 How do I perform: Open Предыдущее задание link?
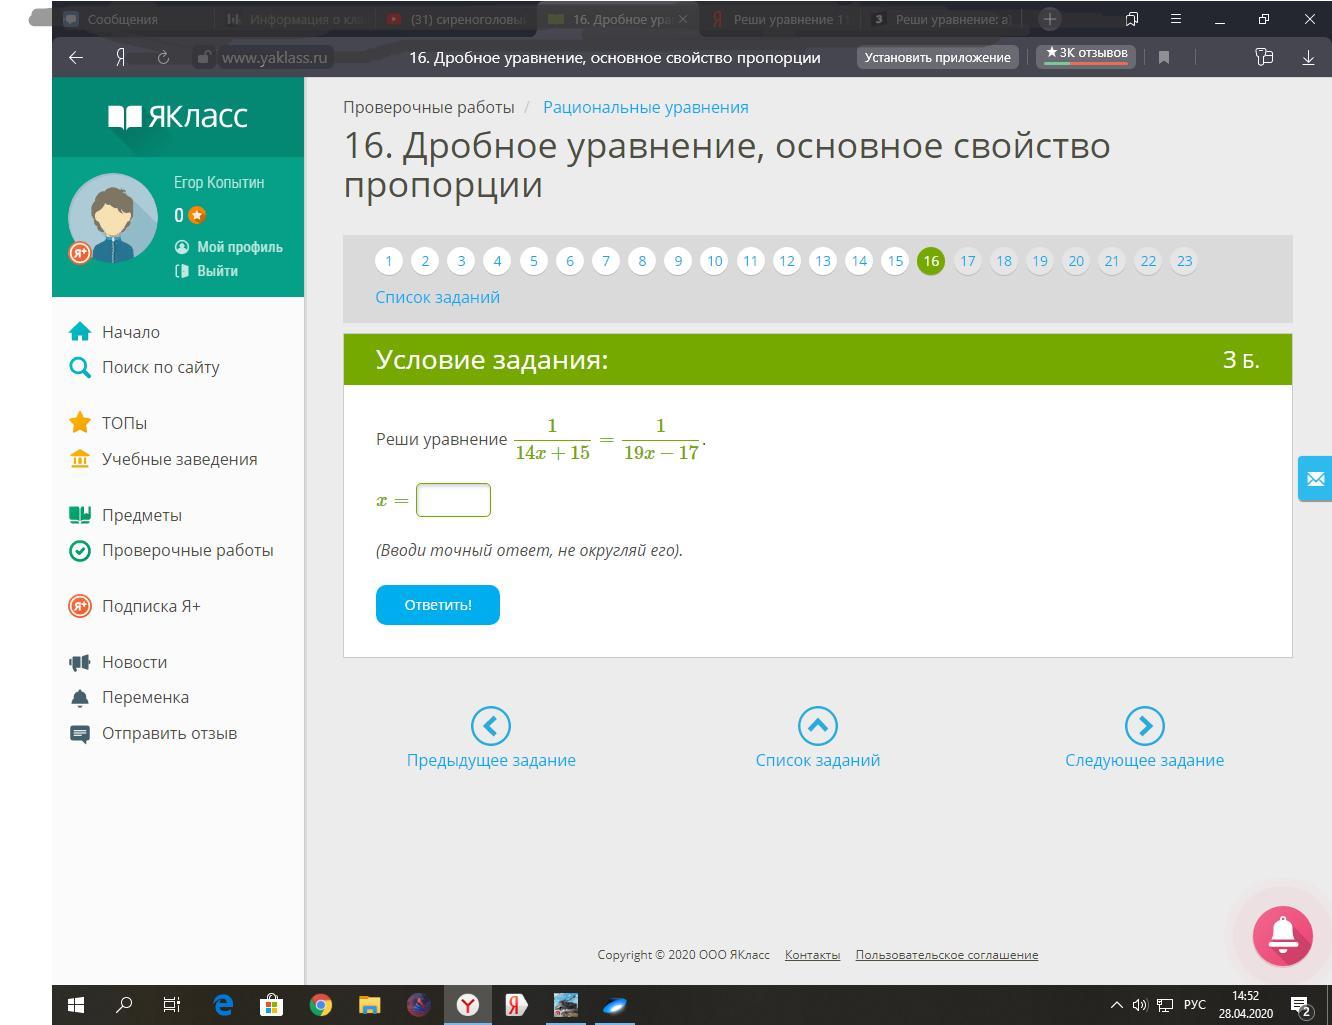491,760
